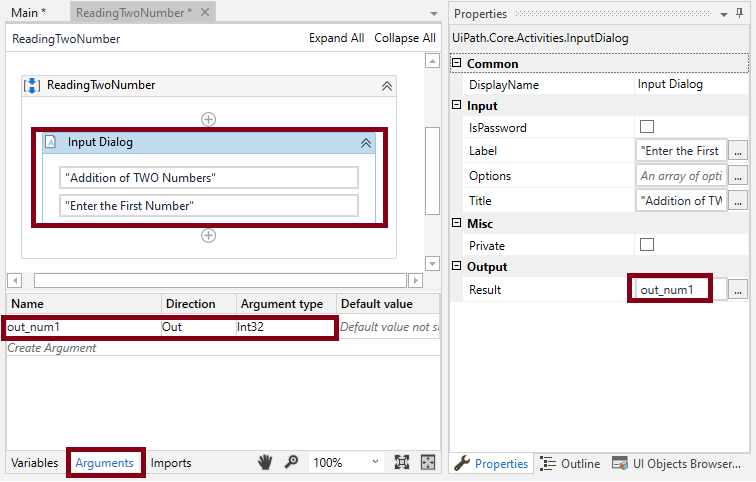This screenshot has height=482, width=756.
Task: Open the Imports panel tab
Action: pyautogui.click(x=171, y=463)
